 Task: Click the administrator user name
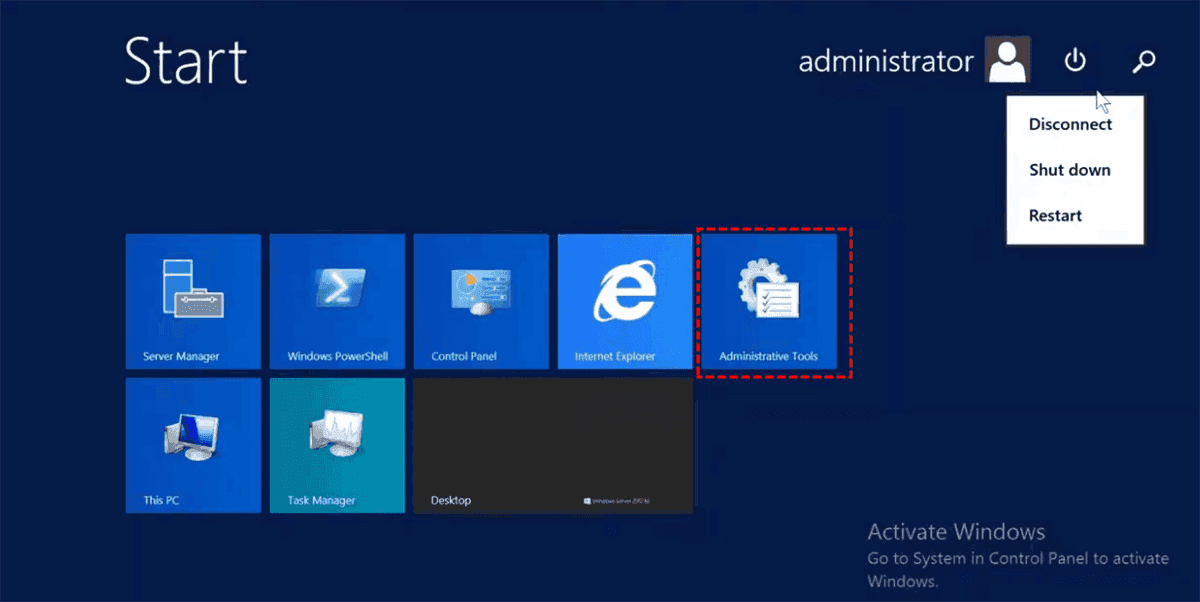click(x=885, y=62)
